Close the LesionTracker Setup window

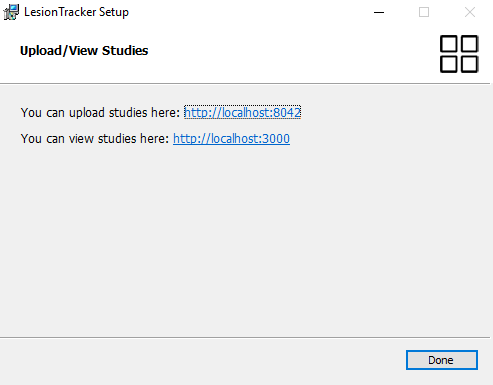click(470, 12)
